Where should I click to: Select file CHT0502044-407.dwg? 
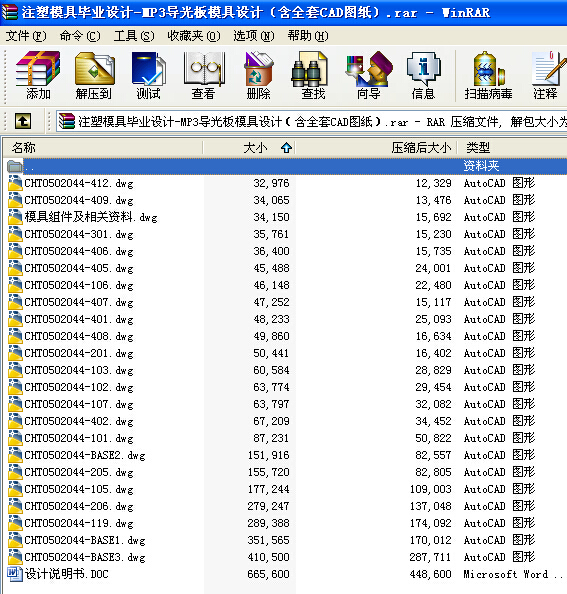79,302
